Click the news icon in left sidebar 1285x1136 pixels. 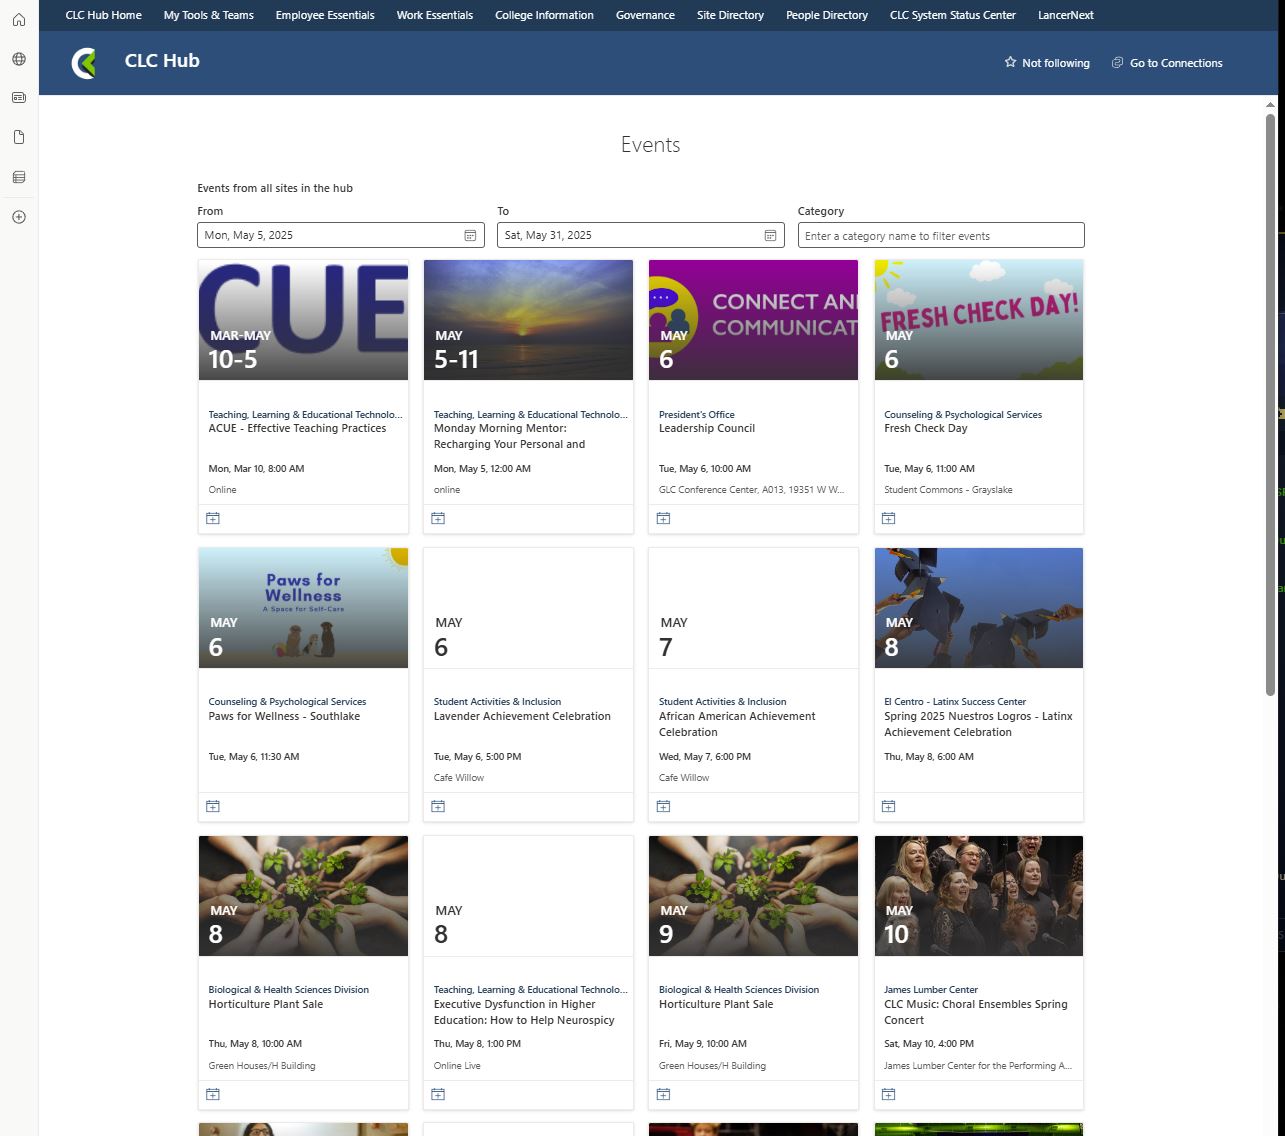[x=19, y=98]
